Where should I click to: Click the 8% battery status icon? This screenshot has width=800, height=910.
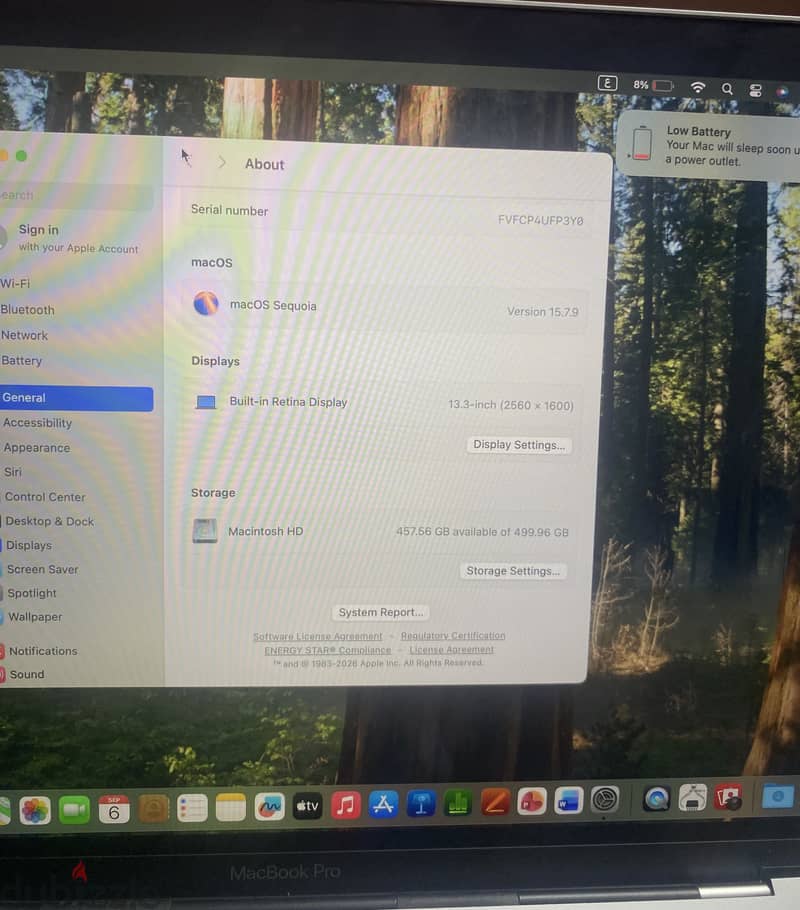[x=653, y=85]
